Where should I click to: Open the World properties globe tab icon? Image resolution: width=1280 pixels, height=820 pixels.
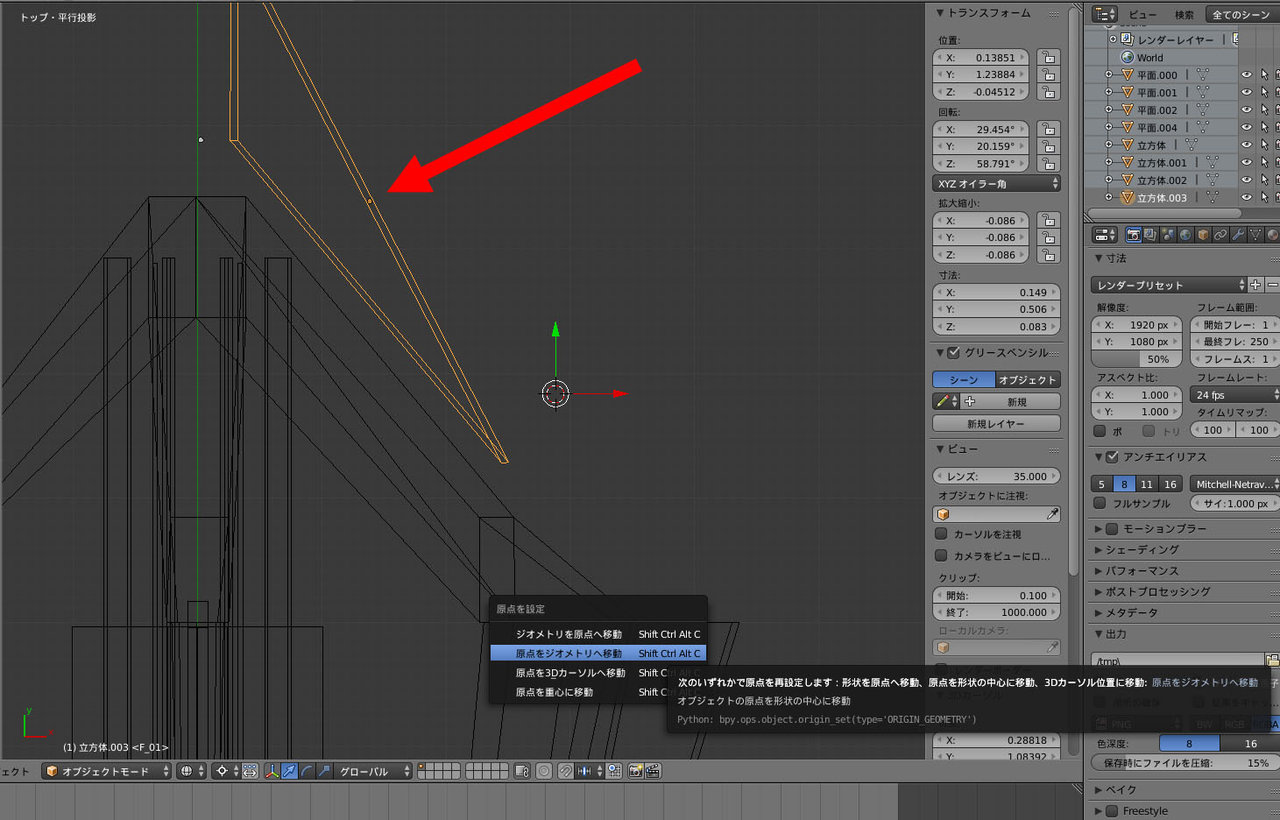[1186, 235]
